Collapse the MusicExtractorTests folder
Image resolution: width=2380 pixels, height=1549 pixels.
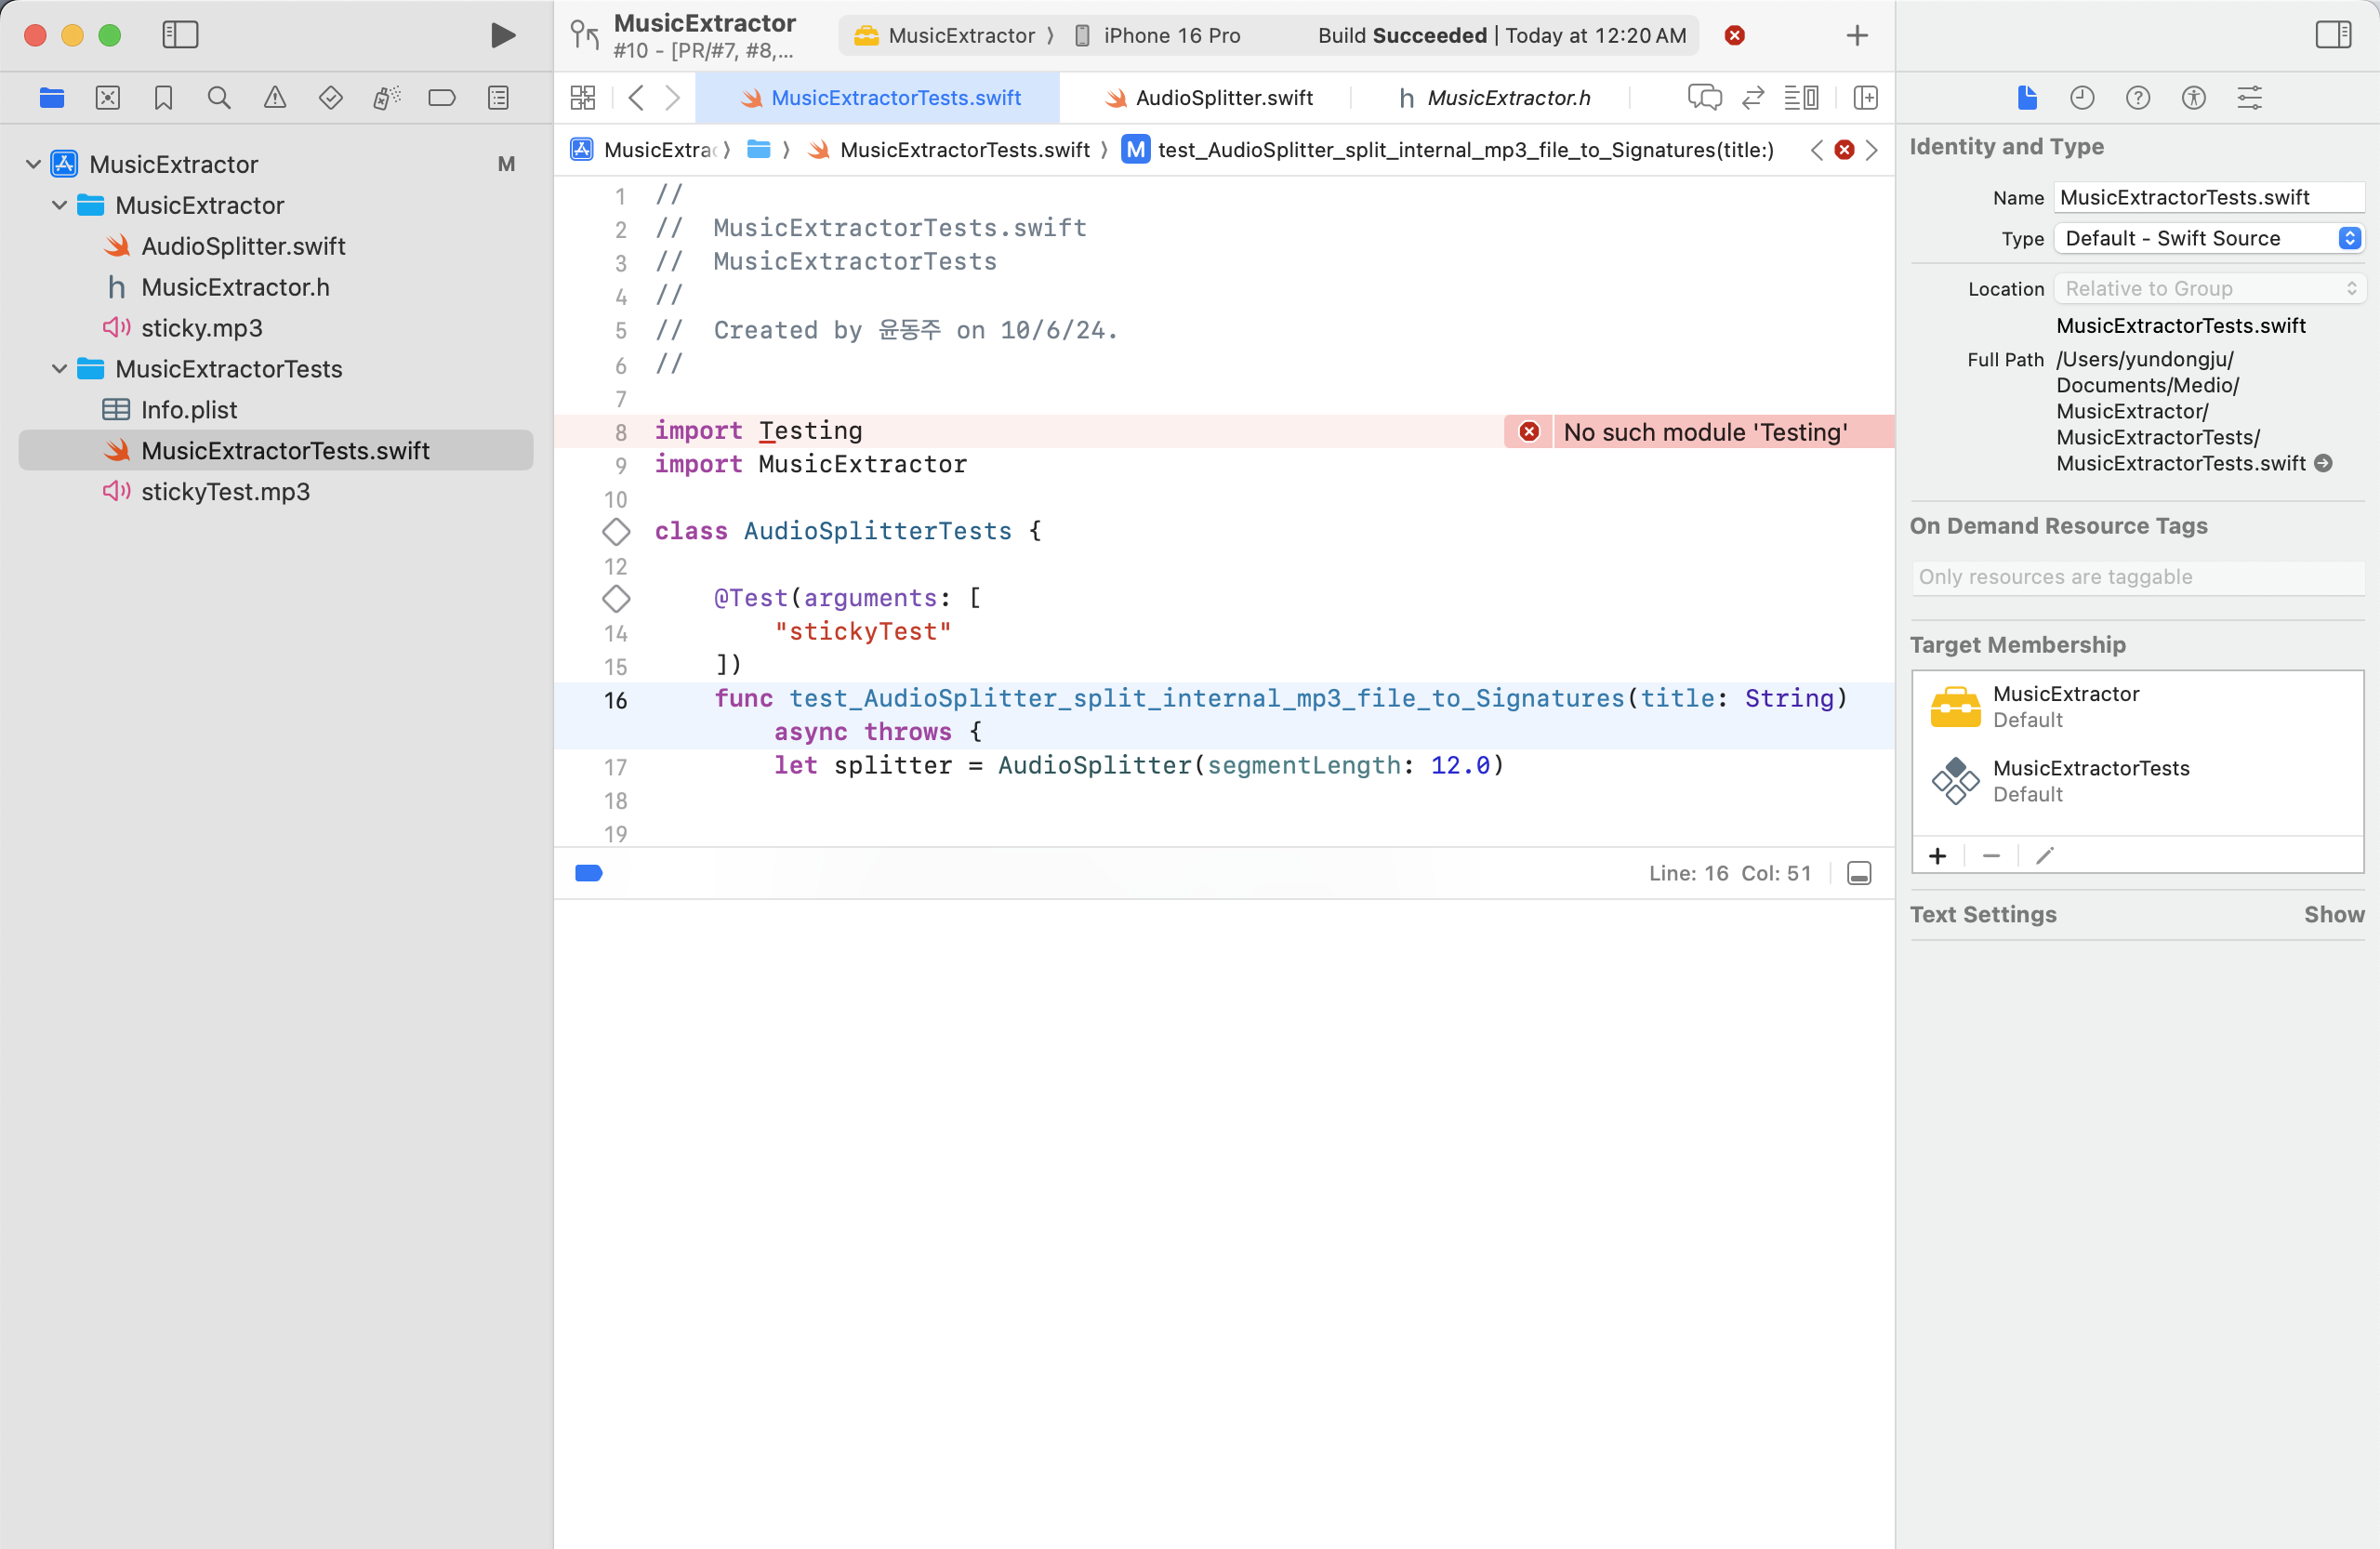pyautogui.click(x=60, y=369)
